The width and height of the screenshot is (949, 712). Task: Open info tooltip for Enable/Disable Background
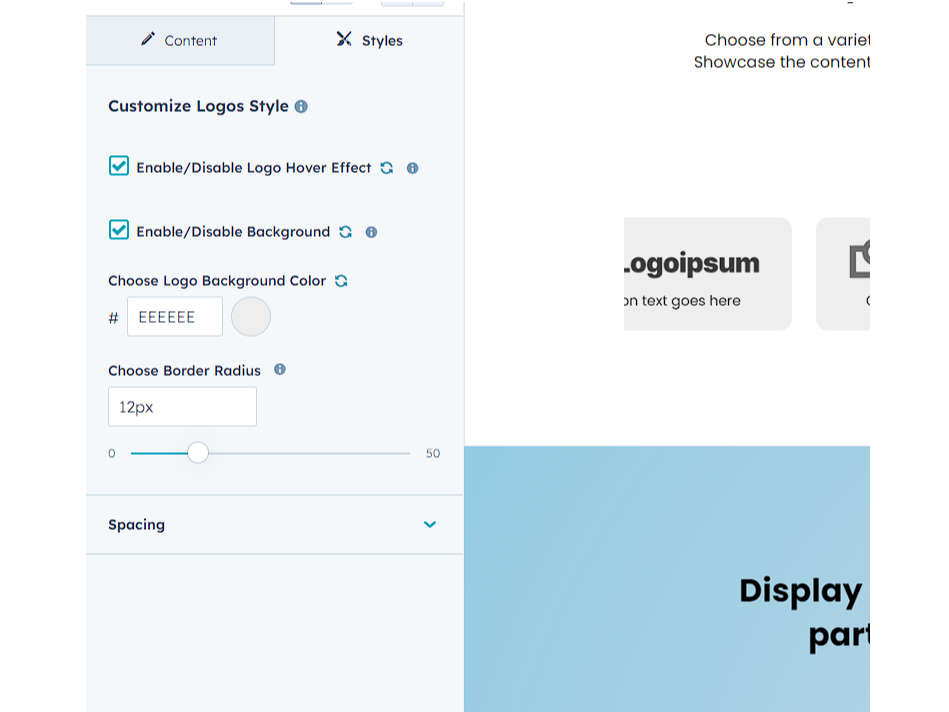[x=371, y=231]
